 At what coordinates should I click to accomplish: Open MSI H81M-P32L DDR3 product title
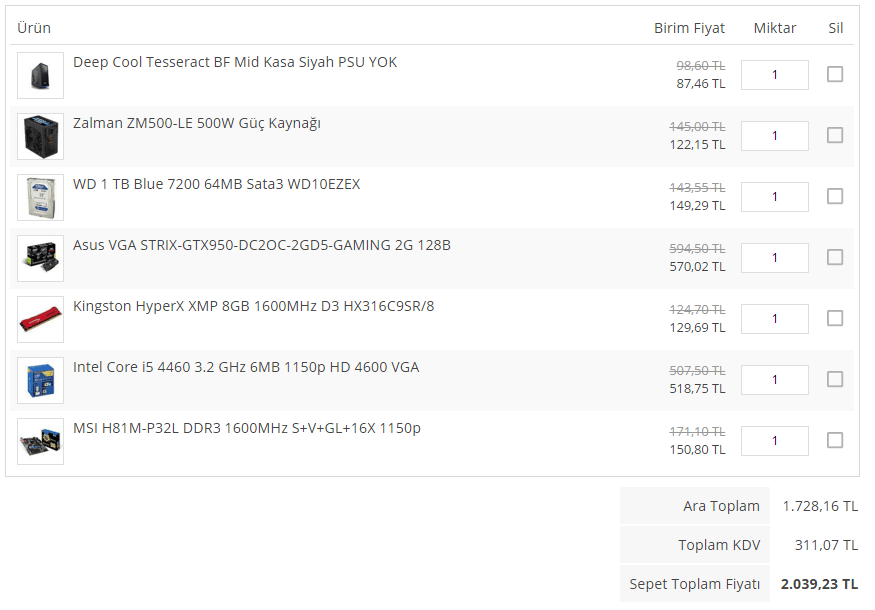[x=247, y=428]
